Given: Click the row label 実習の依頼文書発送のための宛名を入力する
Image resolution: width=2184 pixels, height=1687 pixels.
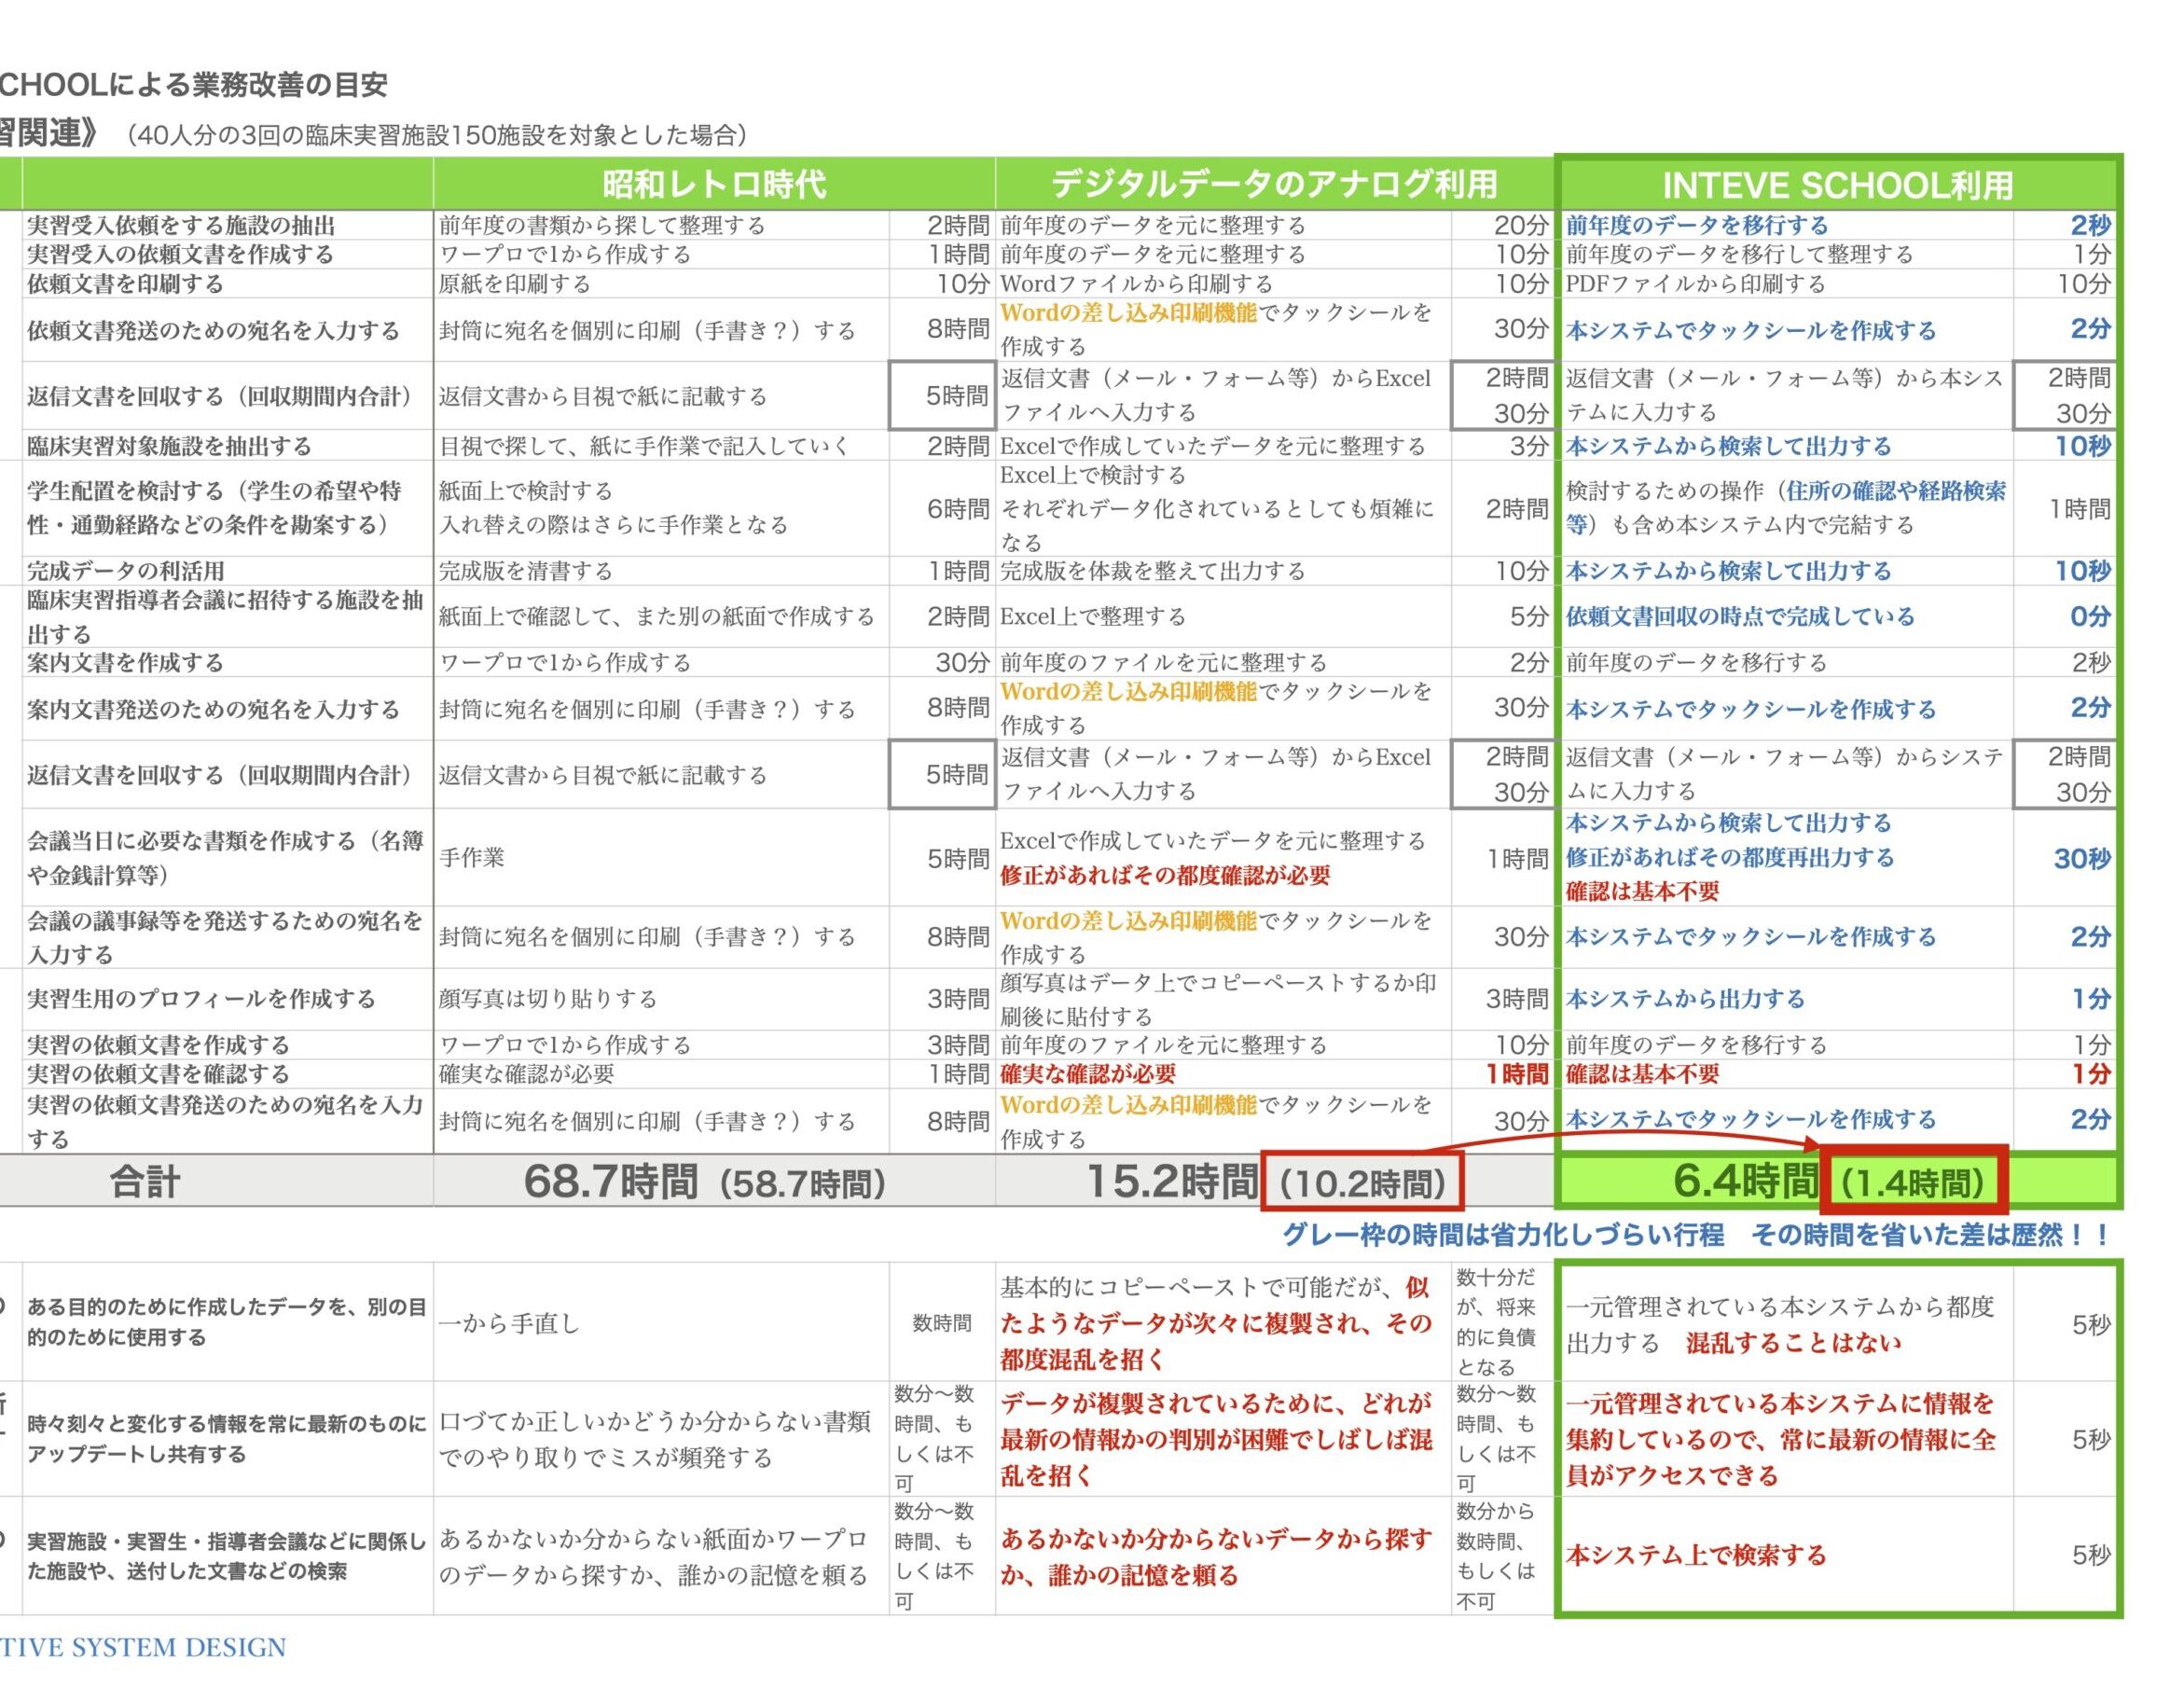Looking at the screenshot, I should 225,1121.
